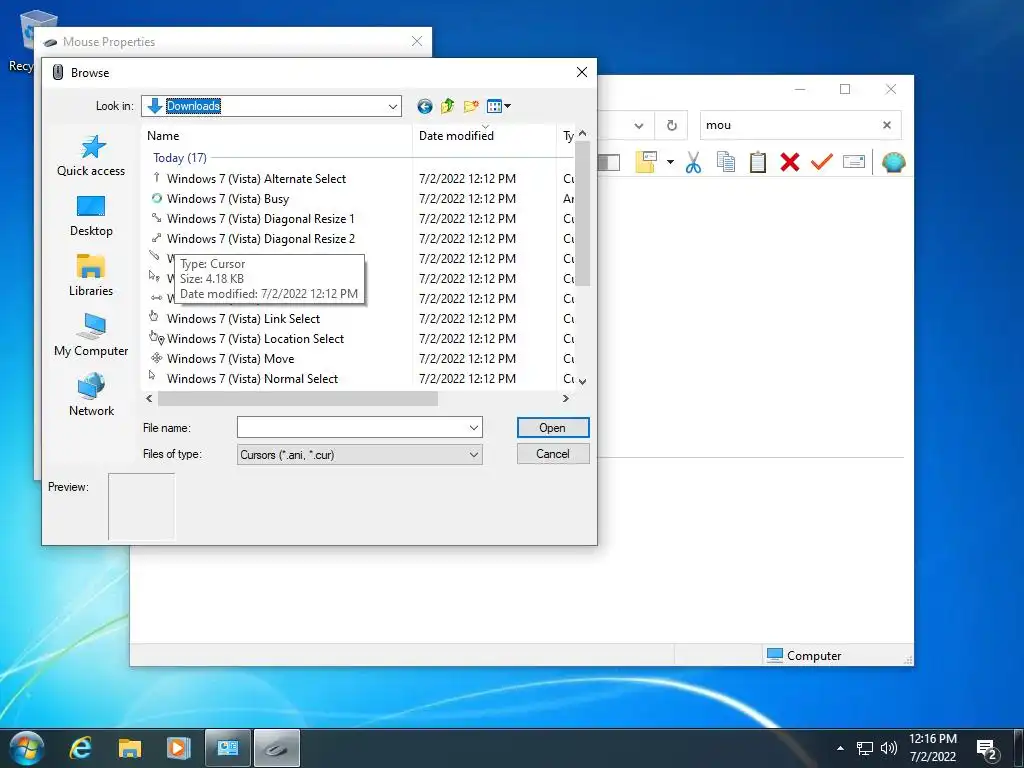Open File Explorer from taskbar
Viewport: 1024px width, 768px height.
(129, 748)
